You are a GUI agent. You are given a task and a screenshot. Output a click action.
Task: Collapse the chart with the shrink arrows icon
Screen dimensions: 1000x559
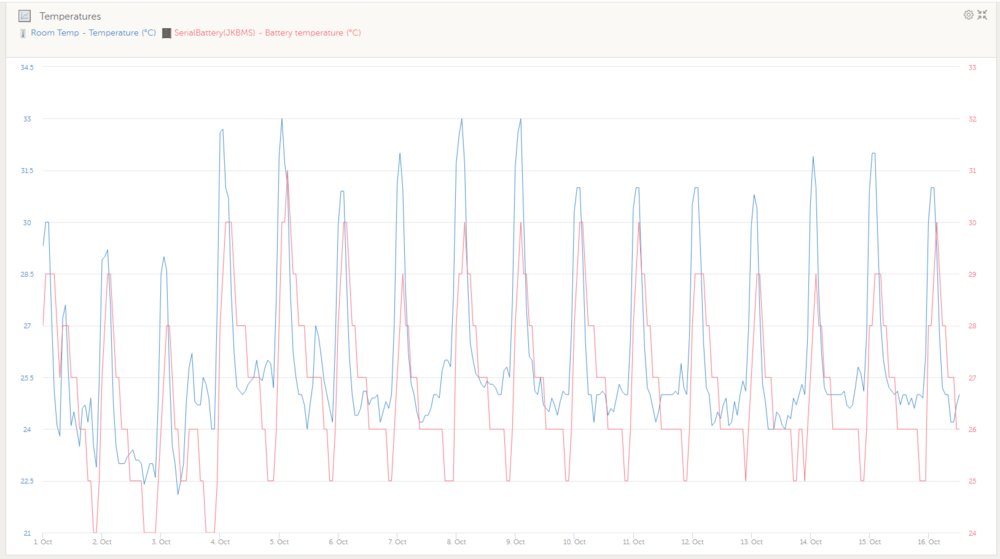tap(982, 15)
